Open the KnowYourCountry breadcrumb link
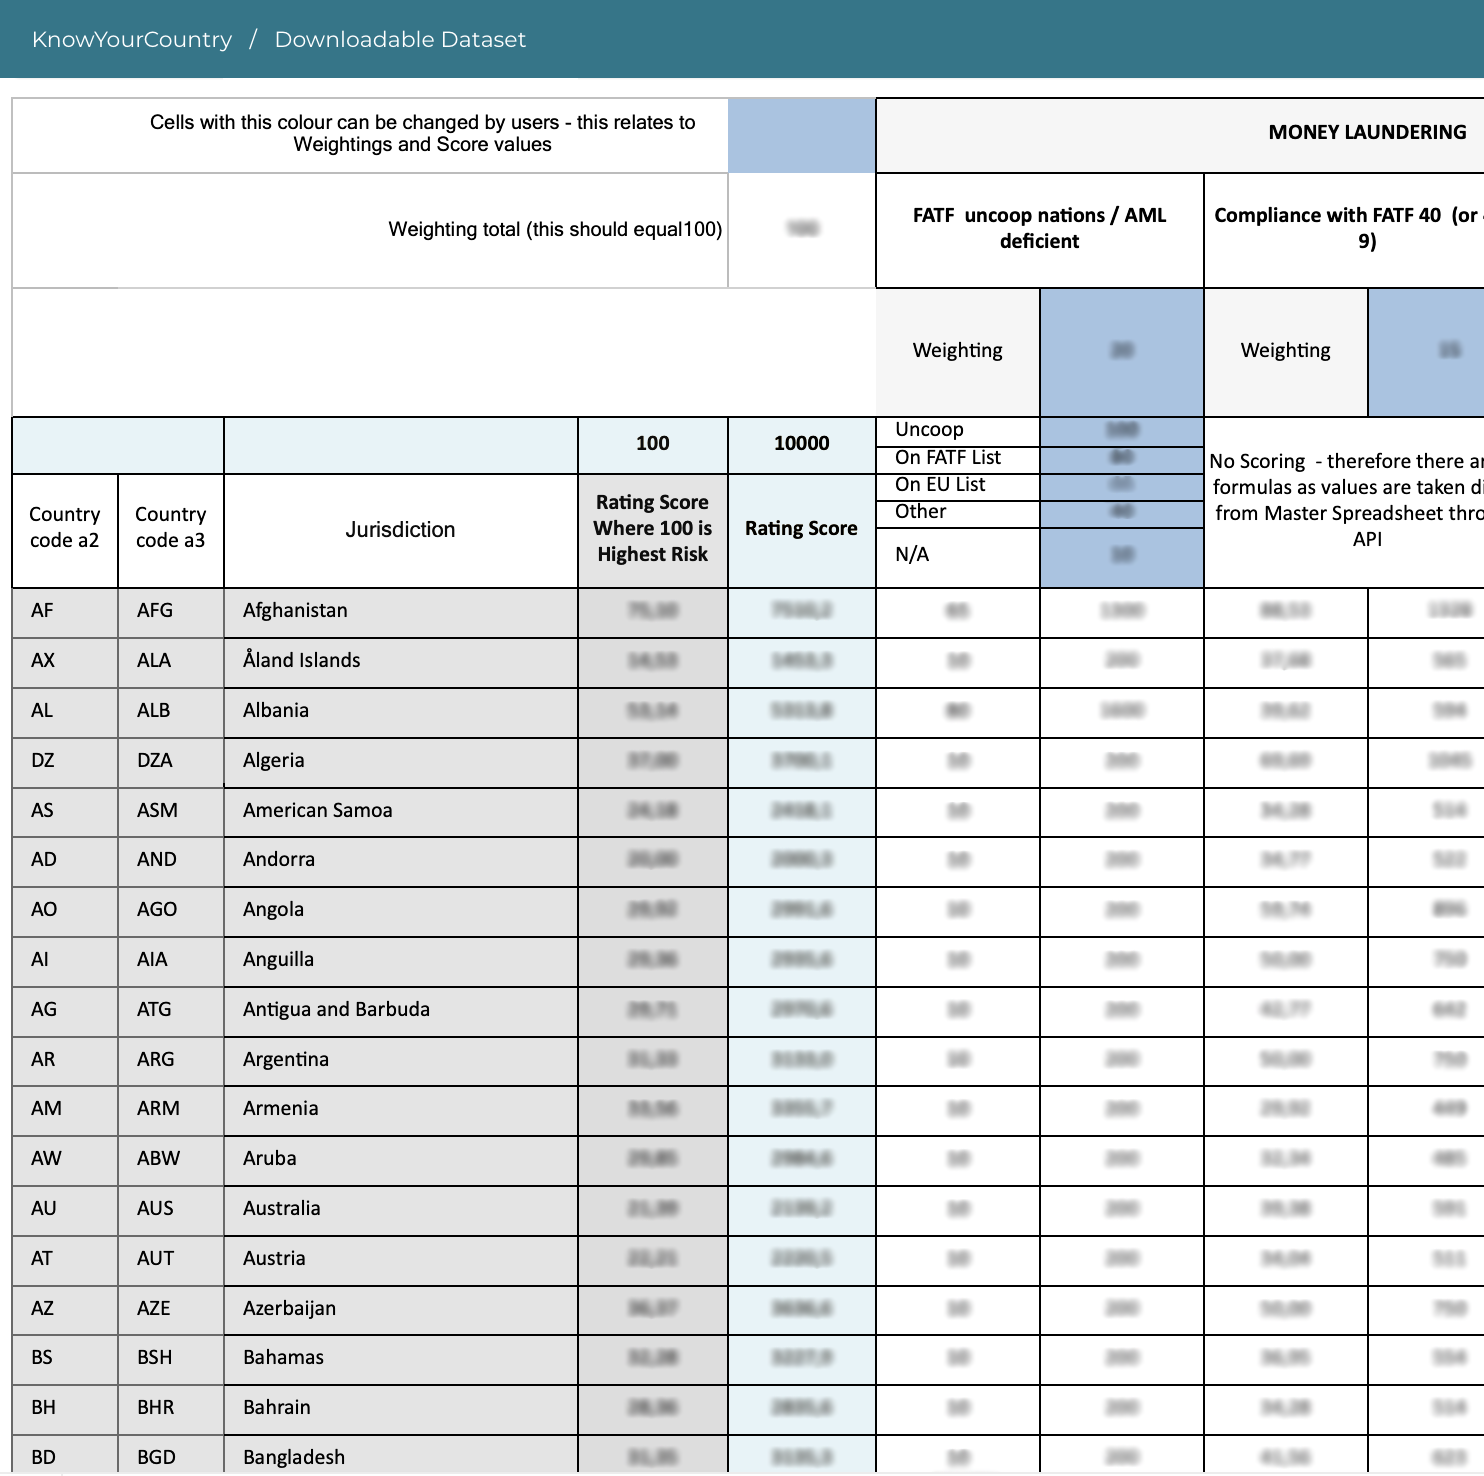 coord(132,39)
